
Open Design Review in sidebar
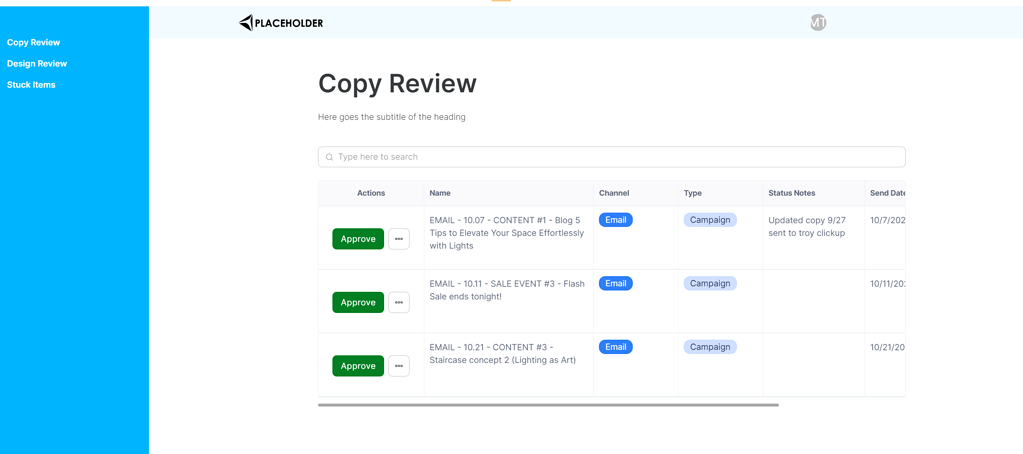37,64
